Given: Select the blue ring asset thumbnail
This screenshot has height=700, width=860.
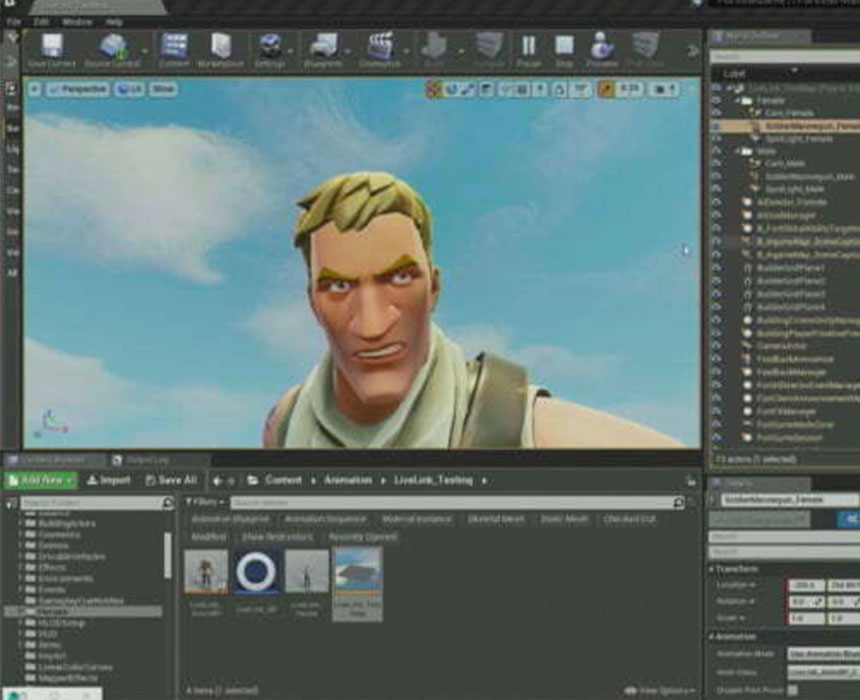Looking at the screenshot, I should pos(256,572).
